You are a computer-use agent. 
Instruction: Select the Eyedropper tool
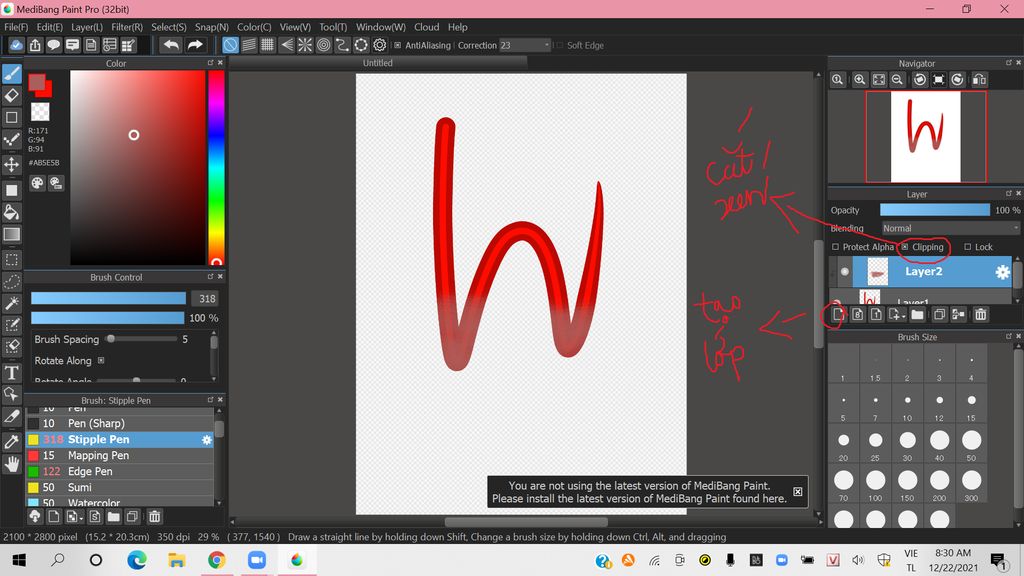(12, 441)
